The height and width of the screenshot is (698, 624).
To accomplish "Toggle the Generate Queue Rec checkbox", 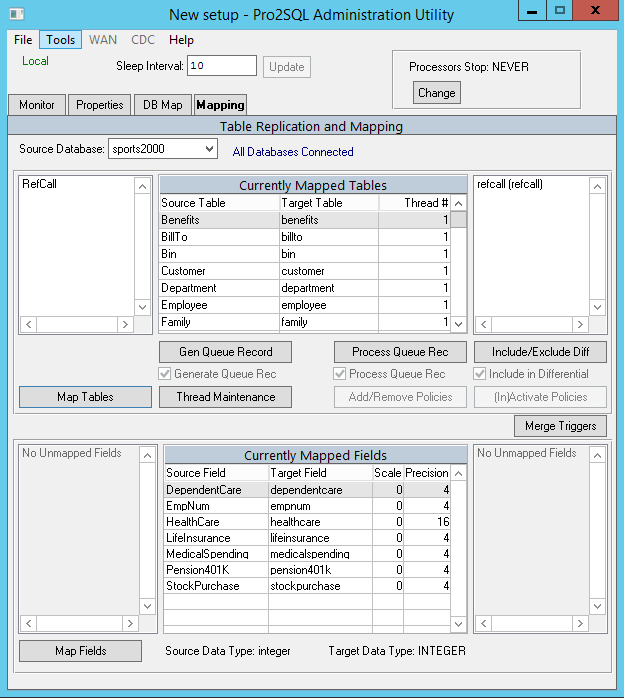I will pos(165,373).
